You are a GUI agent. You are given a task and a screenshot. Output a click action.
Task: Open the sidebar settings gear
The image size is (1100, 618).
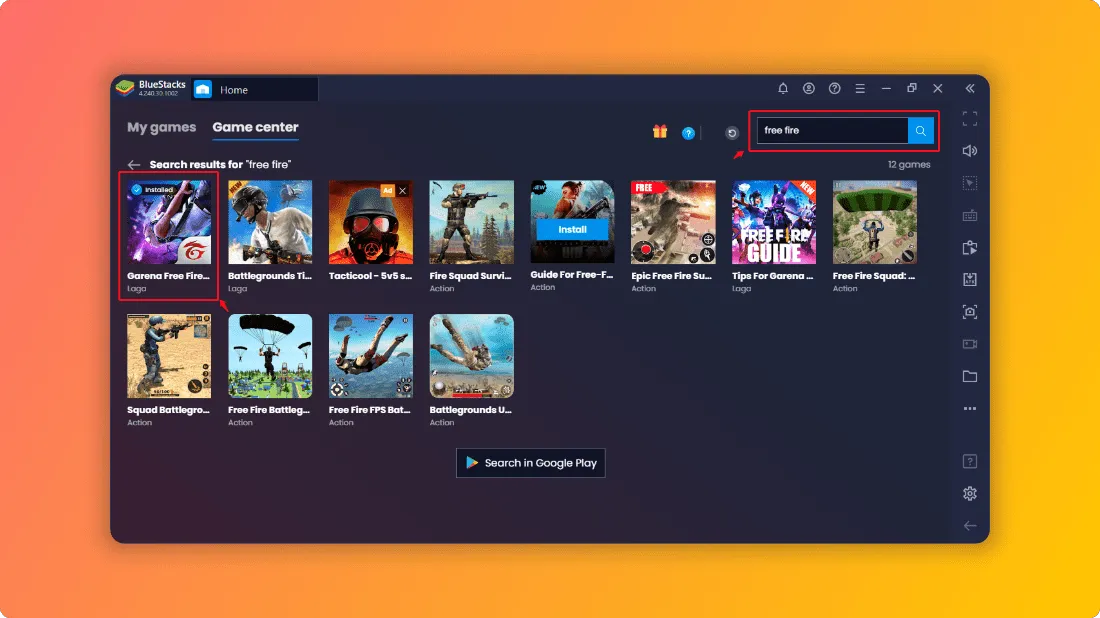[x=970, y=493]
